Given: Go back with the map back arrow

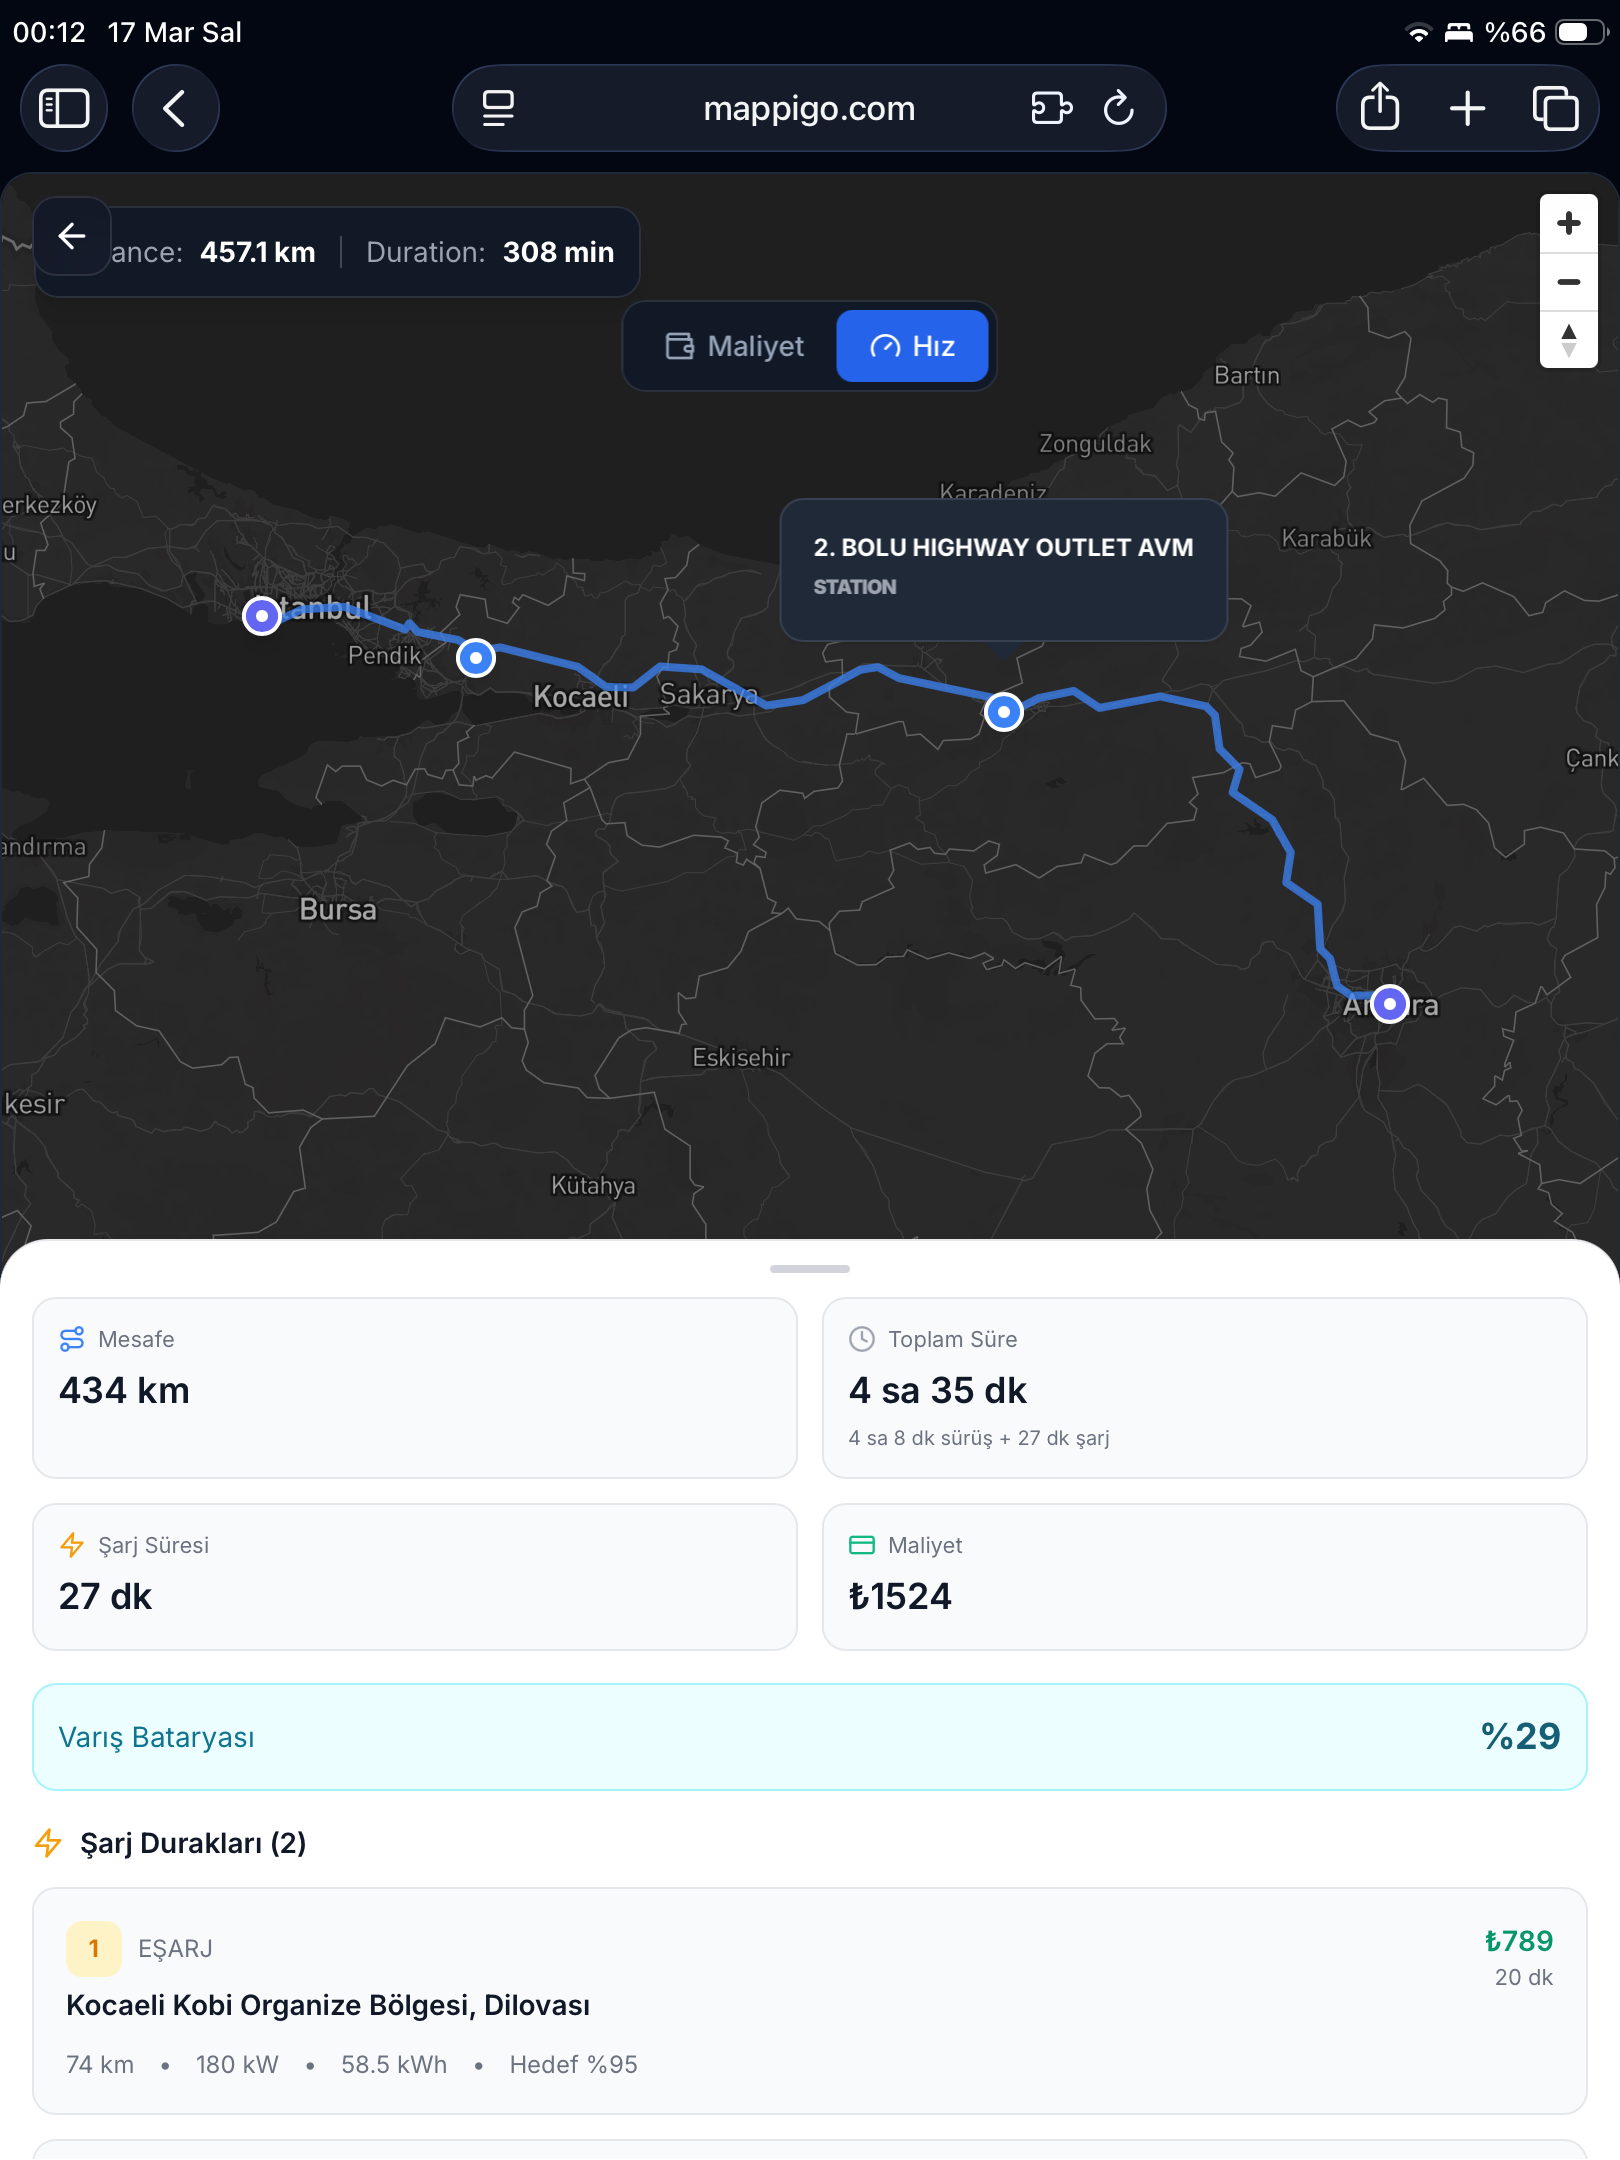Looking at the screenshot, I should coord(71,236).
